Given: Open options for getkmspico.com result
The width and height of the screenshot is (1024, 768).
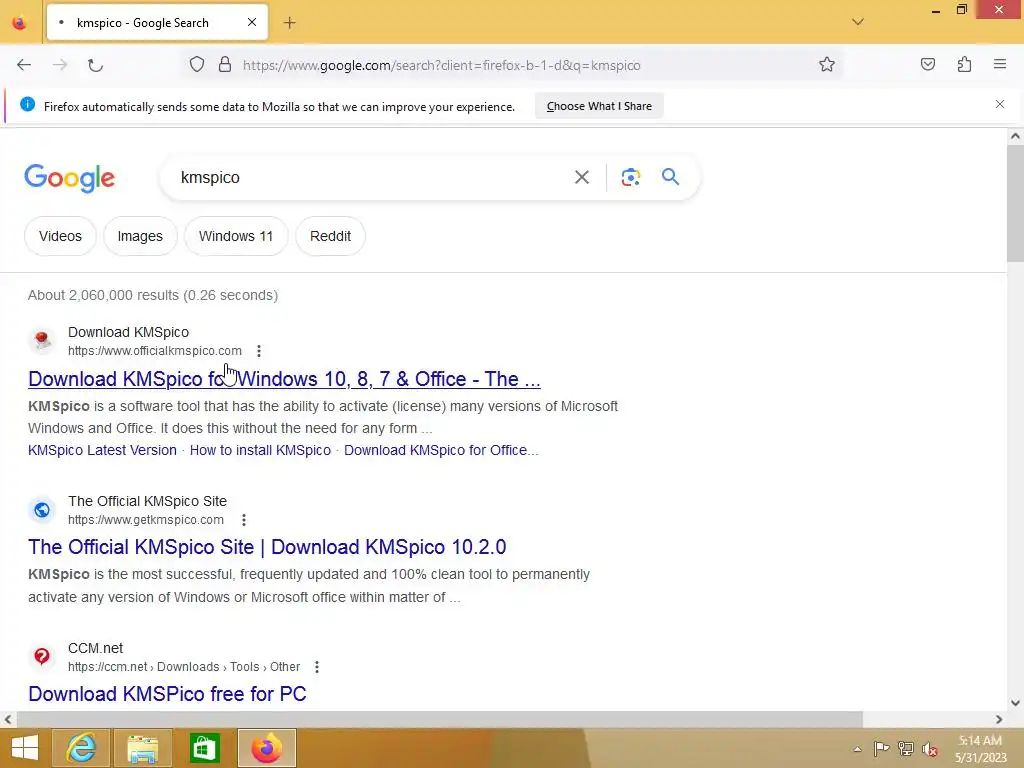Looking at the screenshot, I should [x=244, y=520].
